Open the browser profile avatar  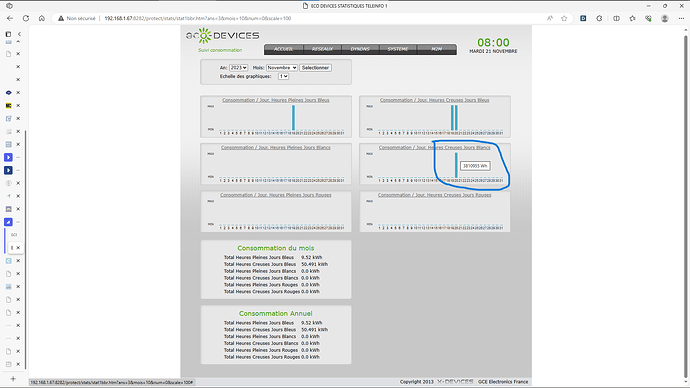(x=665, y=18)
